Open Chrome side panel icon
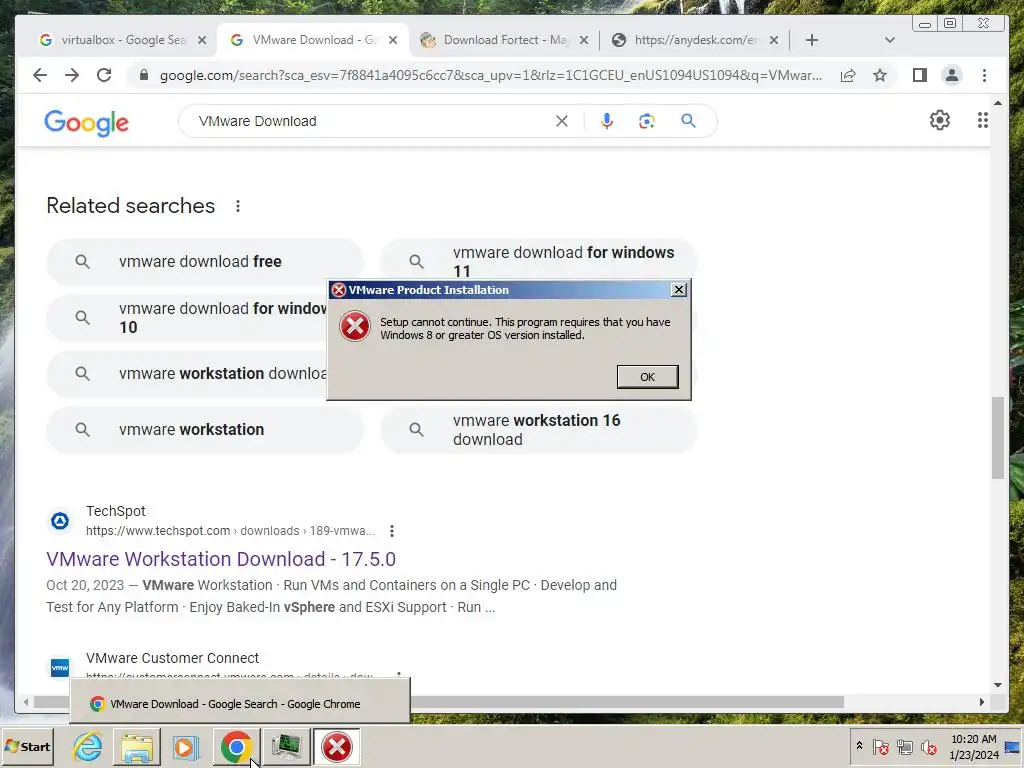The image size is (1024, 768). (x=920, y=75)
